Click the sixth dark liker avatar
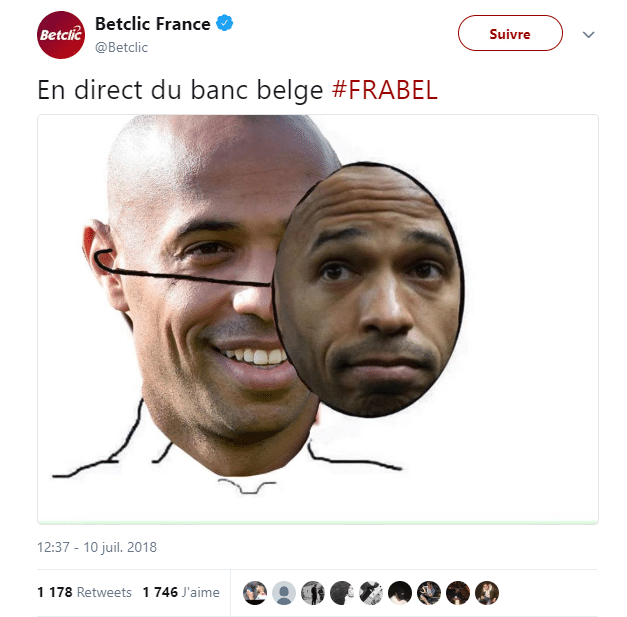Image resolution: width=627 pixels, height=617 pixels. click(x=400, y=593)
